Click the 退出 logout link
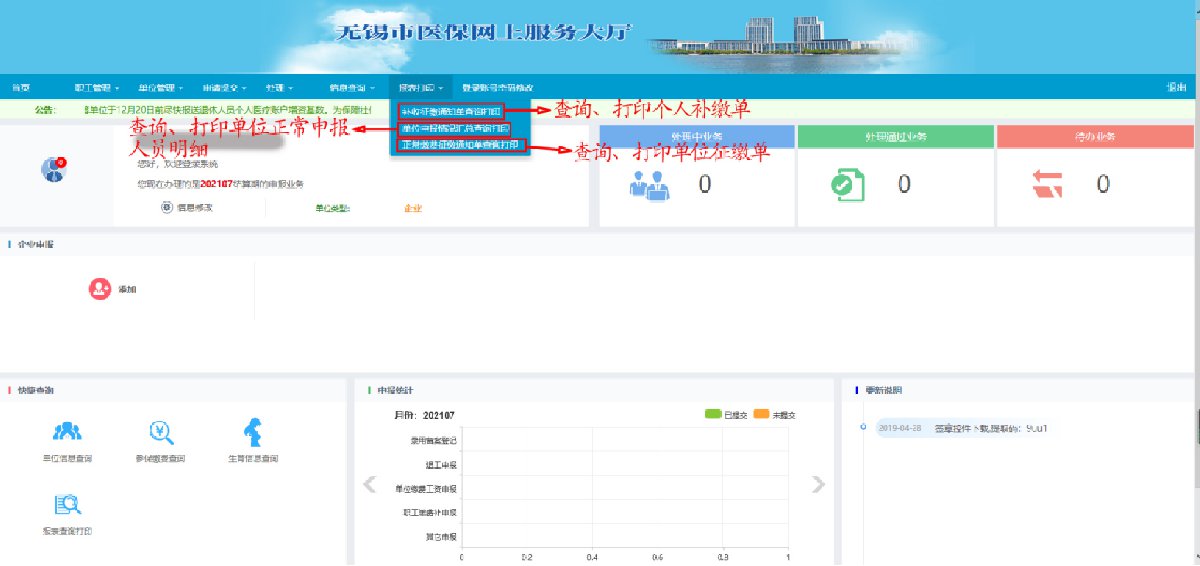Screen dimensions: 1200x566 point(1175,88)
